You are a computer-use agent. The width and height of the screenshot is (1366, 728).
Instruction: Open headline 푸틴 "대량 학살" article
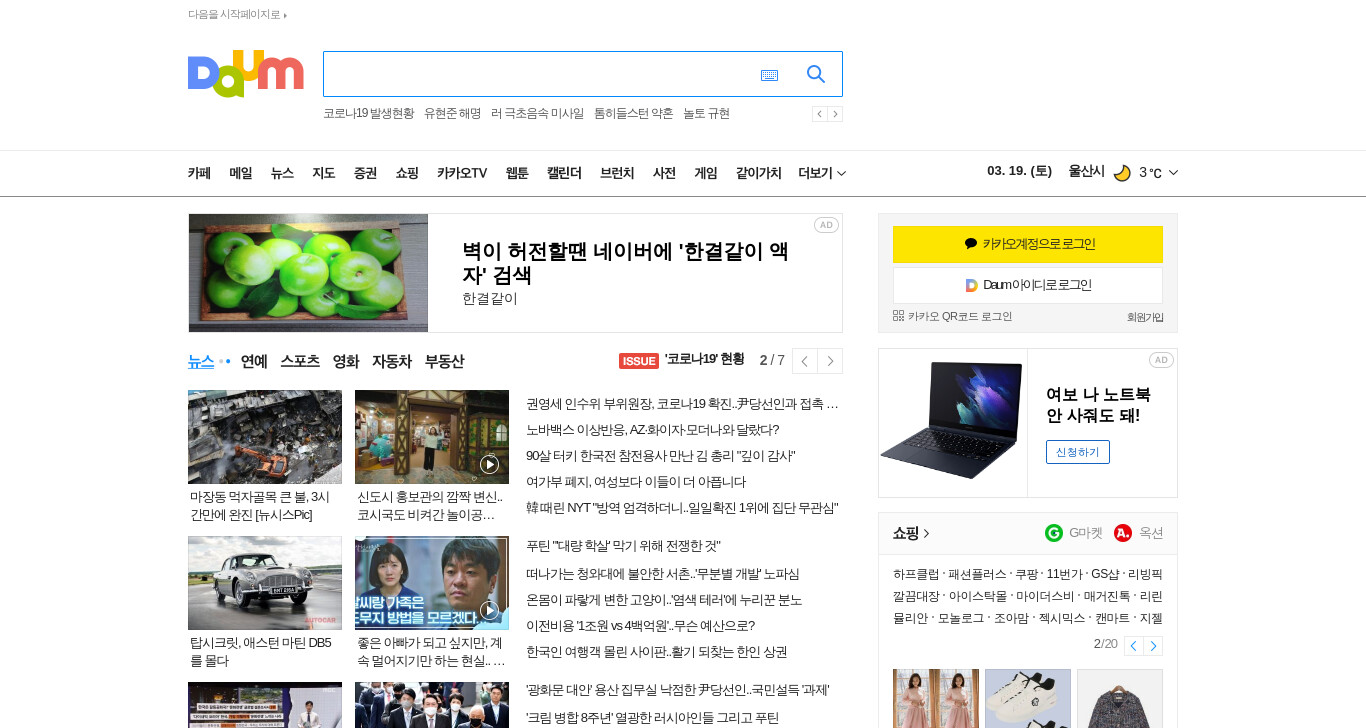[624, 546]
